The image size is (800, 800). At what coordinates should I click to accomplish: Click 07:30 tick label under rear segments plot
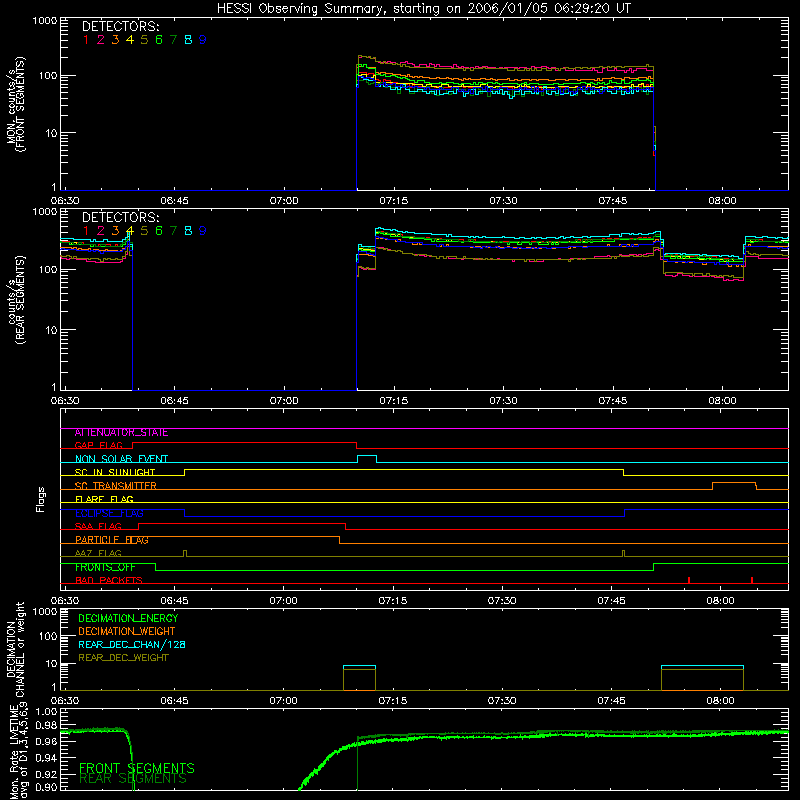504,401
